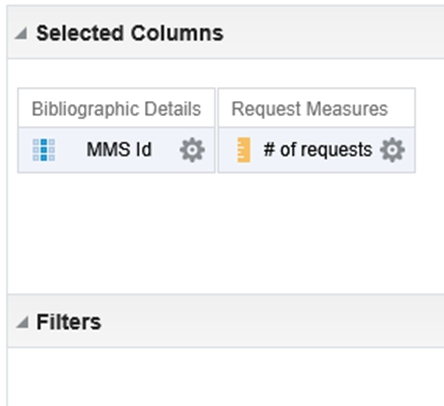This screenshot has width=444, height=406.
Task: Select the # of requests column cell
Action: [317, 150]
